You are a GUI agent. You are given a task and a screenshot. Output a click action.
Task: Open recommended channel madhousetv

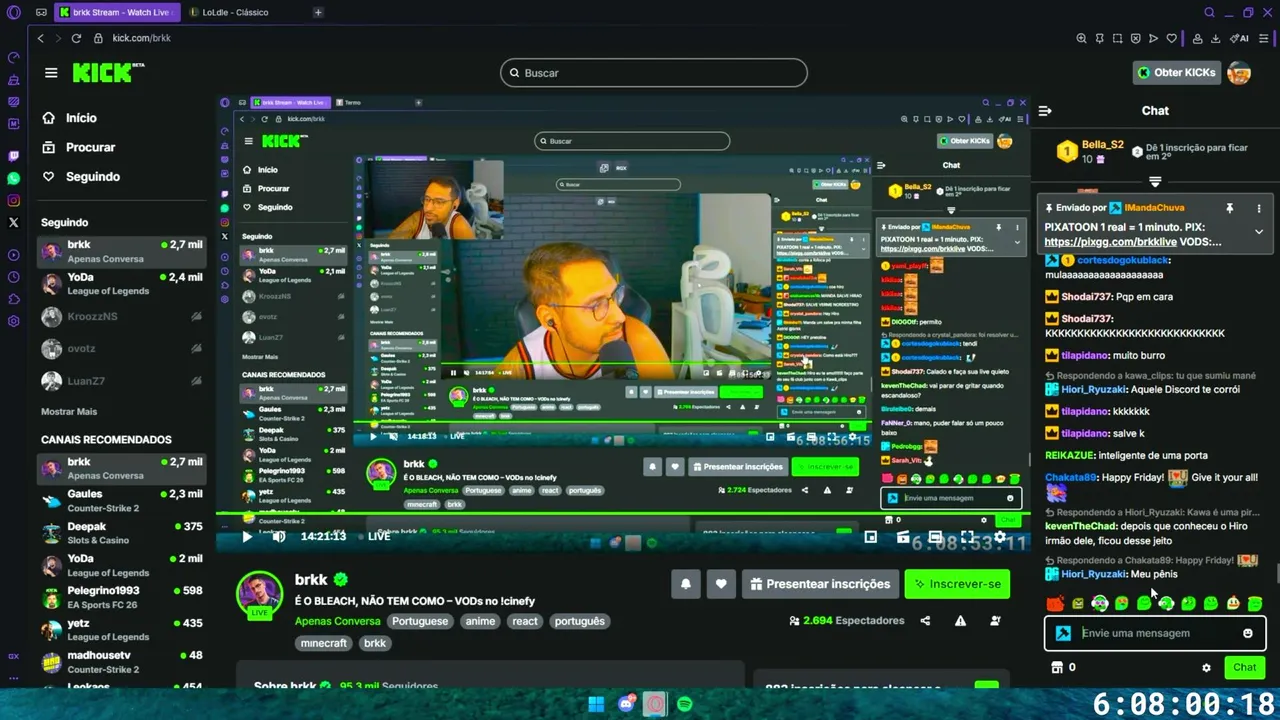(x=122, y=661)
